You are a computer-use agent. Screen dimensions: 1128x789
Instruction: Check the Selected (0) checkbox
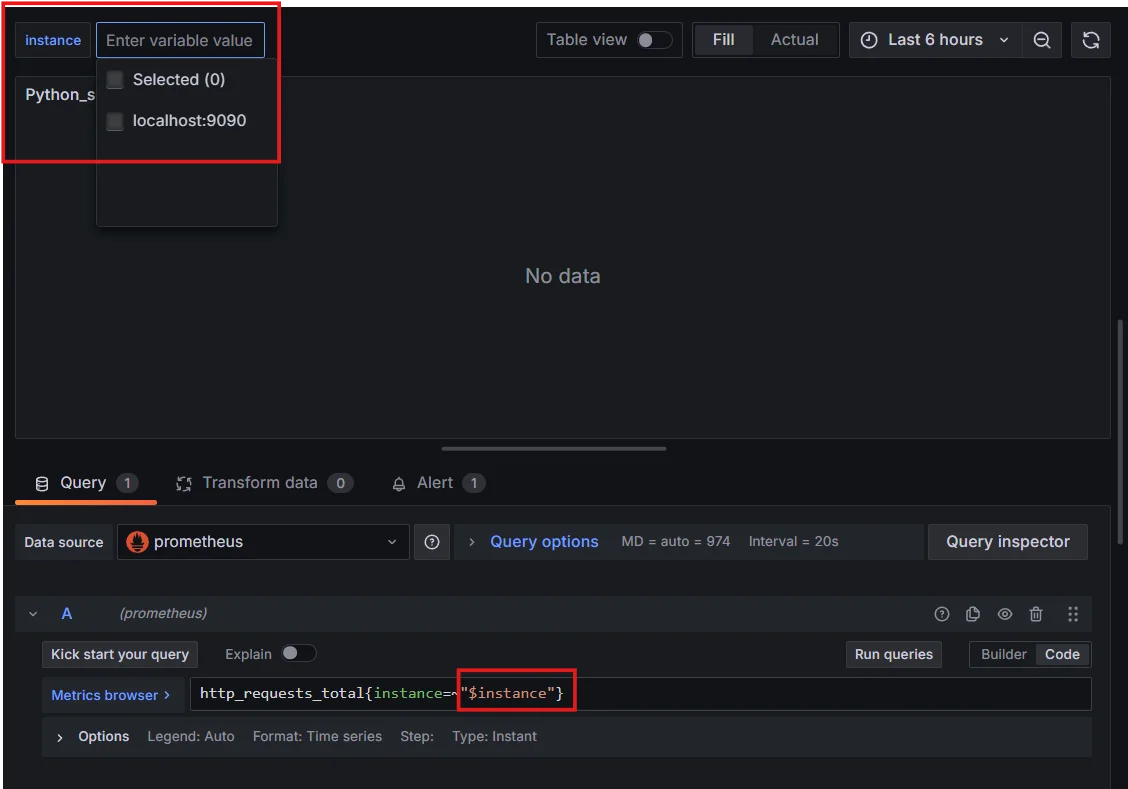114,79
